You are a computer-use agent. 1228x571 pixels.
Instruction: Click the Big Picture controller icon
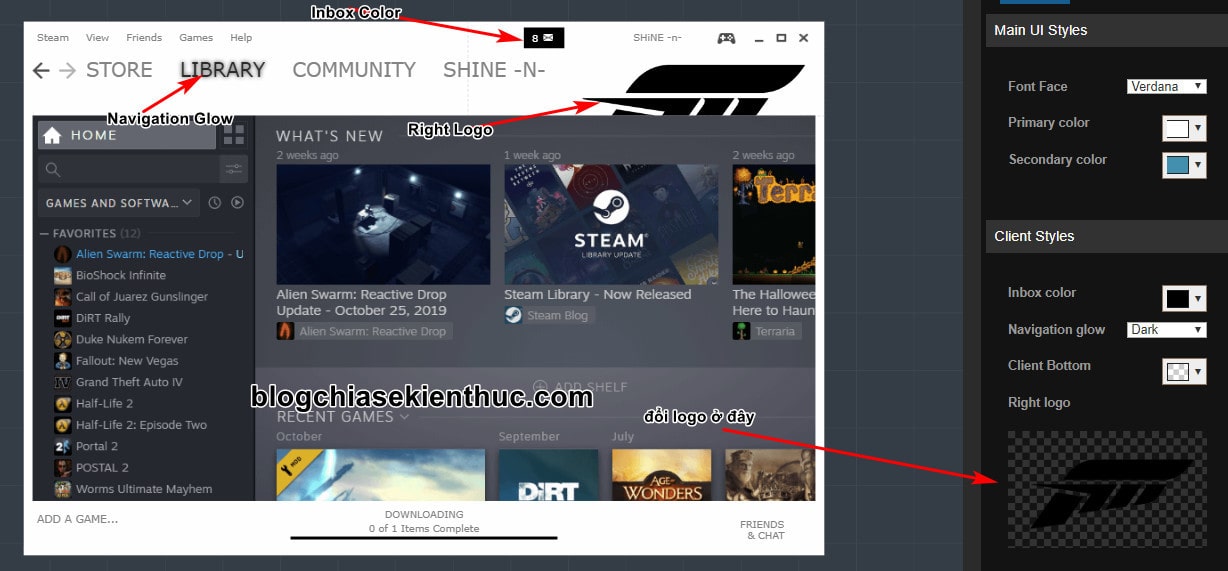pyautogui.click(x=727, y=38)
